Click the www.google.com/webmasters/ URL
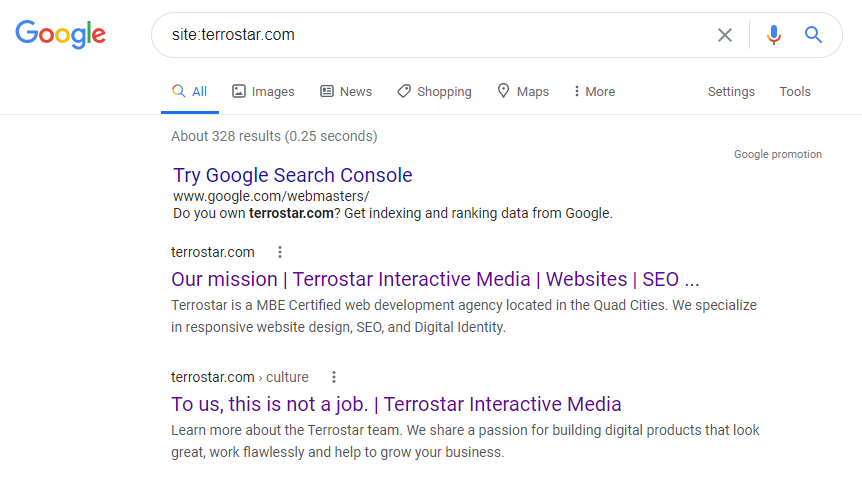The height and width of the screenshot is (485, 862). tap(271, 196)
